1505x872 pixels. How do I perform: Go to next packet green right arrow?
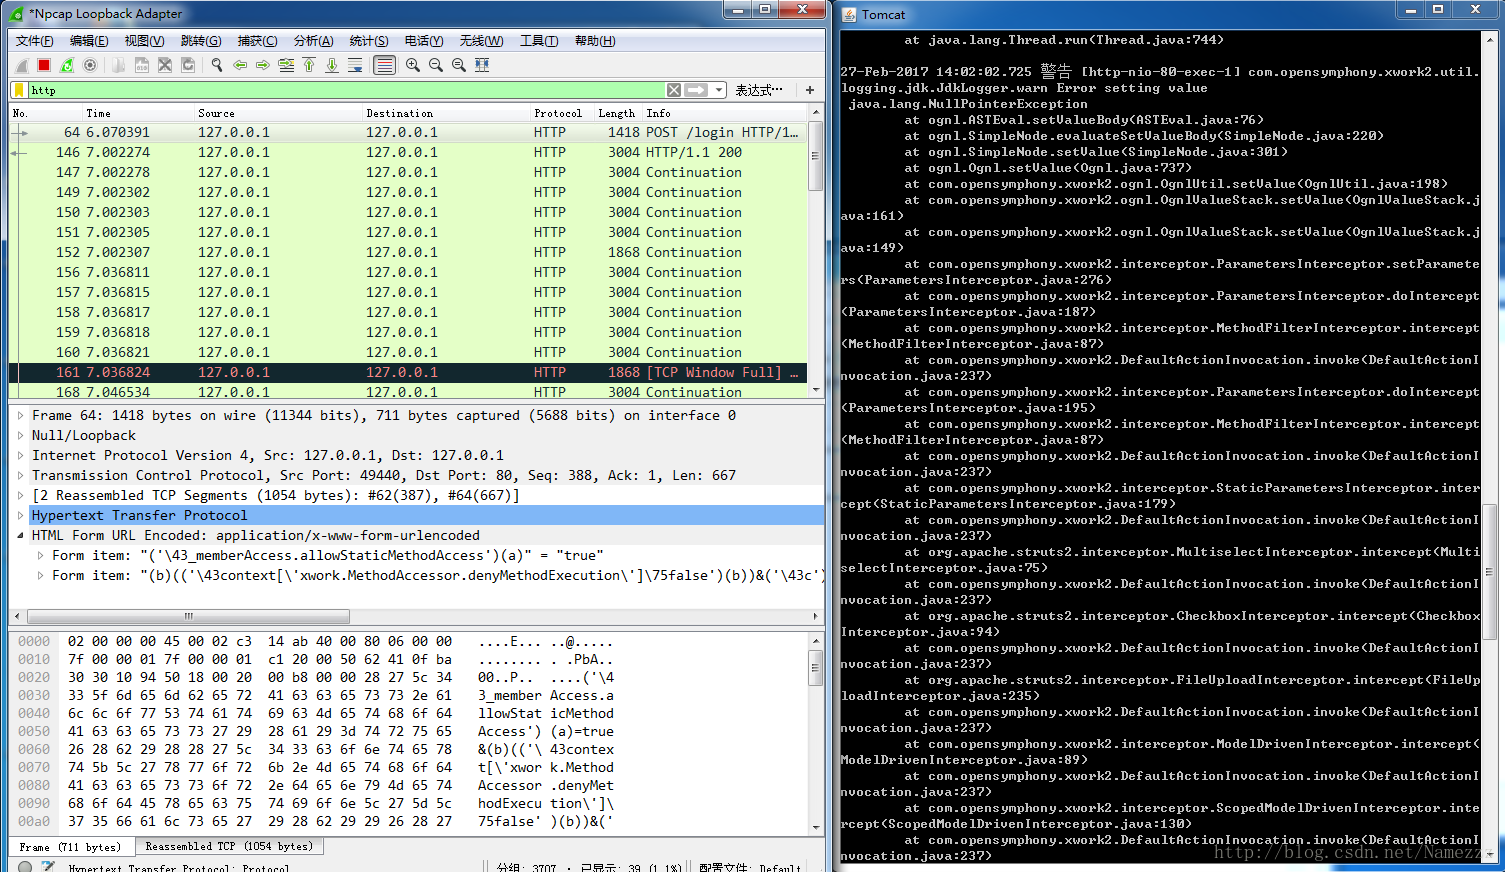click(x=263, y=65)
